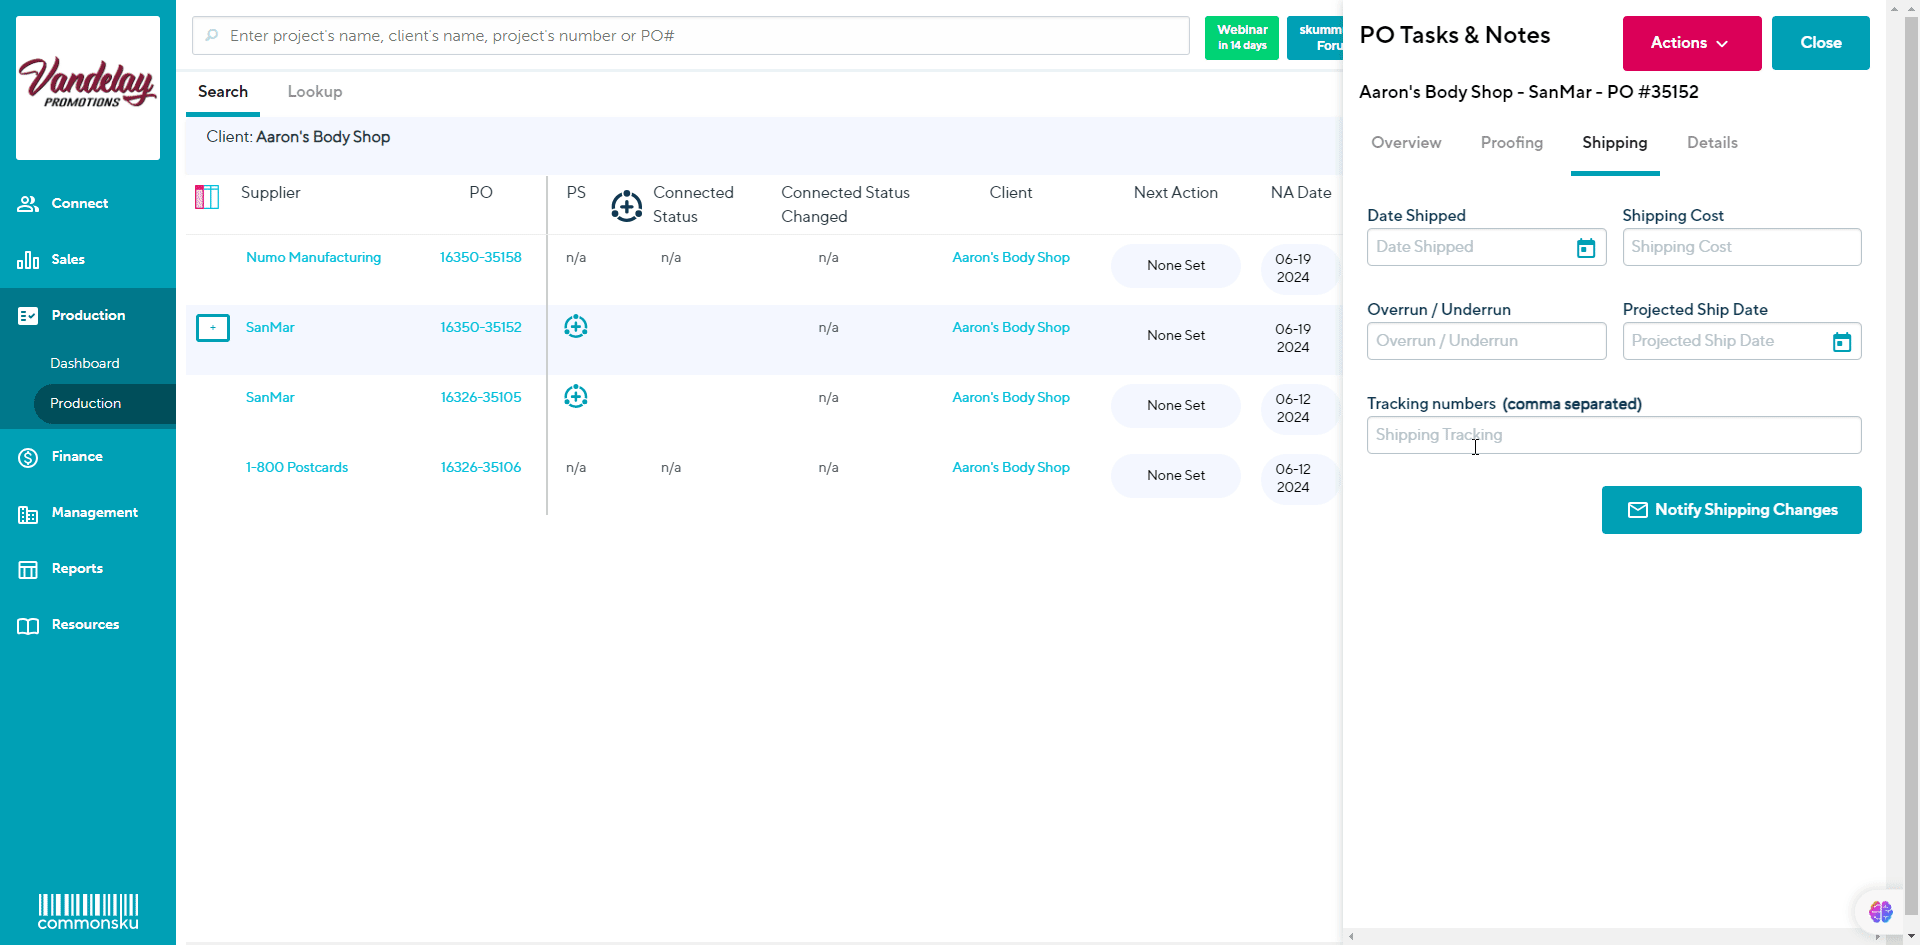Open PO link 16350-35158
This screenshot has height=945, width=1920.
point(481,258)
